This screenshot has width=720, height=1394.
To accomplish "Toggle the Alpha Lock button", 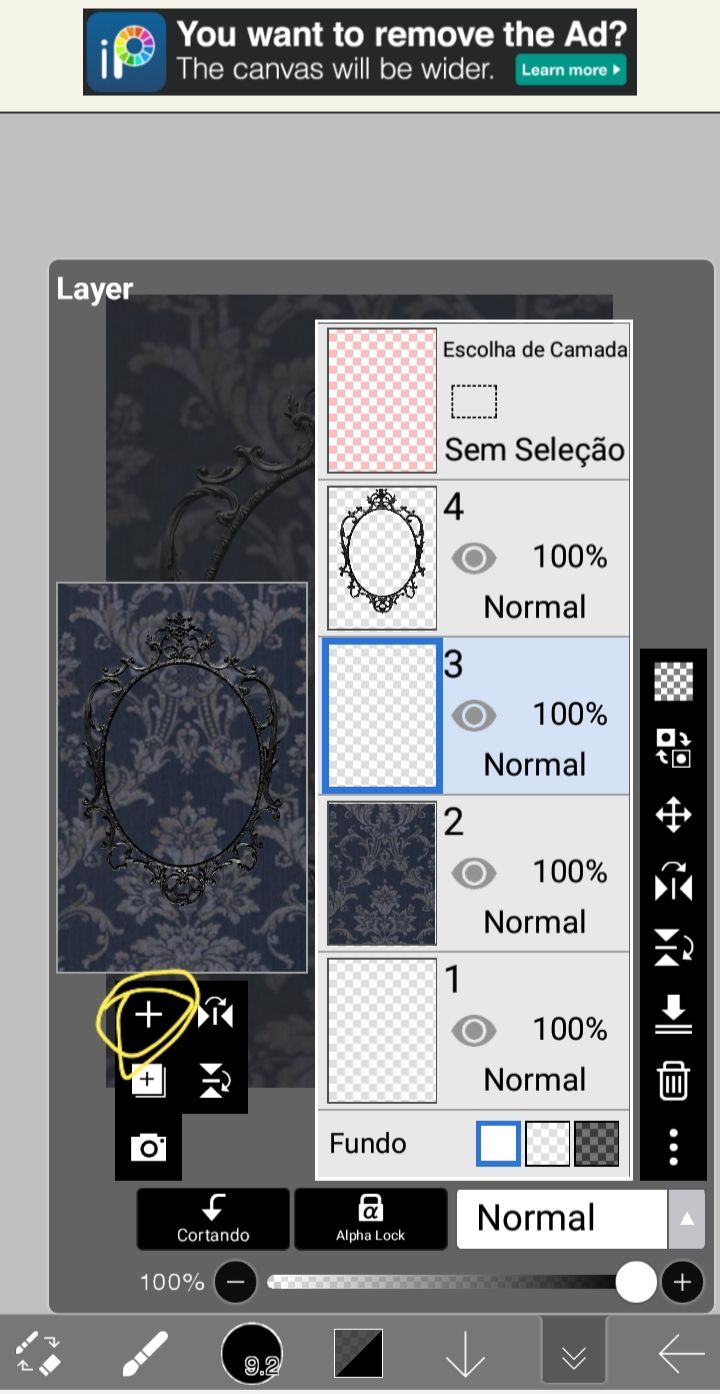I will [370, 1218].
